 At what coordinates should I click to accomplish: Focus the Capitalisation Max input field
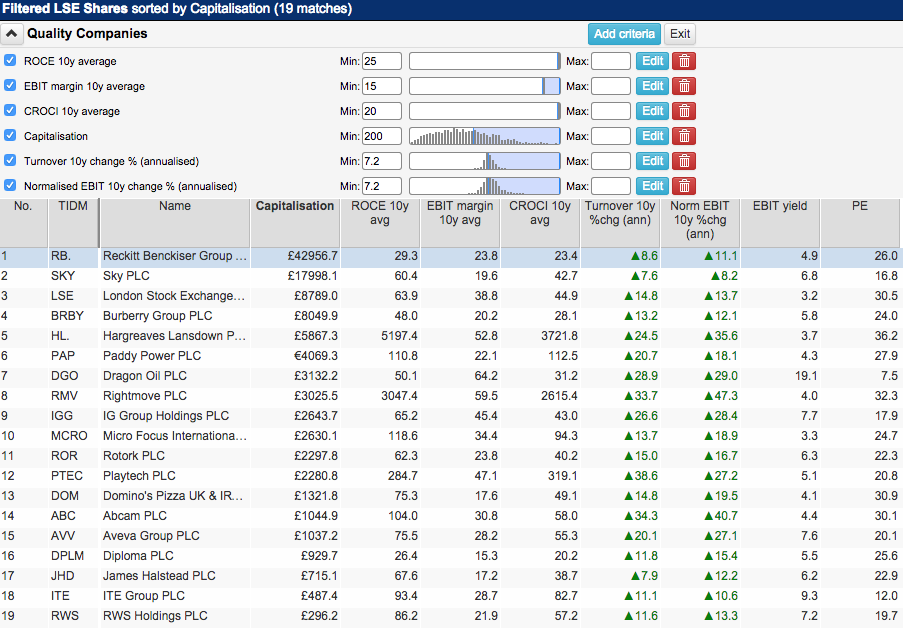611,136
